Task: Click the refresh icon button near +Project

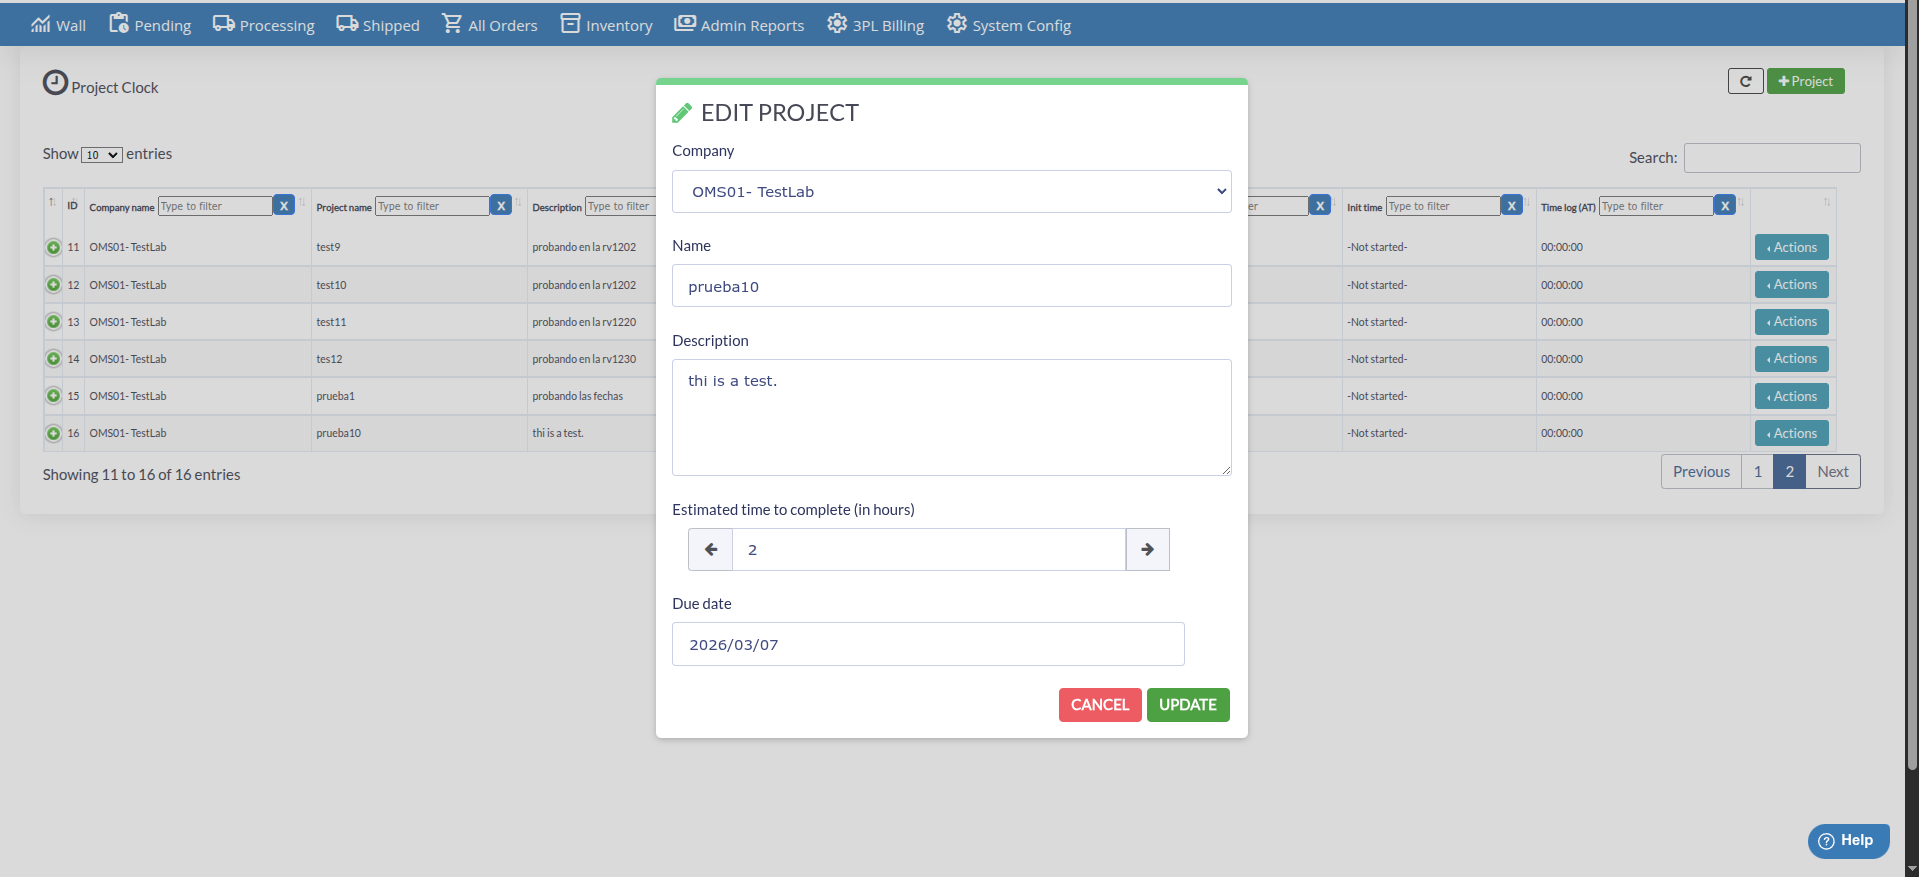Action: click(x=1745, y=81)
